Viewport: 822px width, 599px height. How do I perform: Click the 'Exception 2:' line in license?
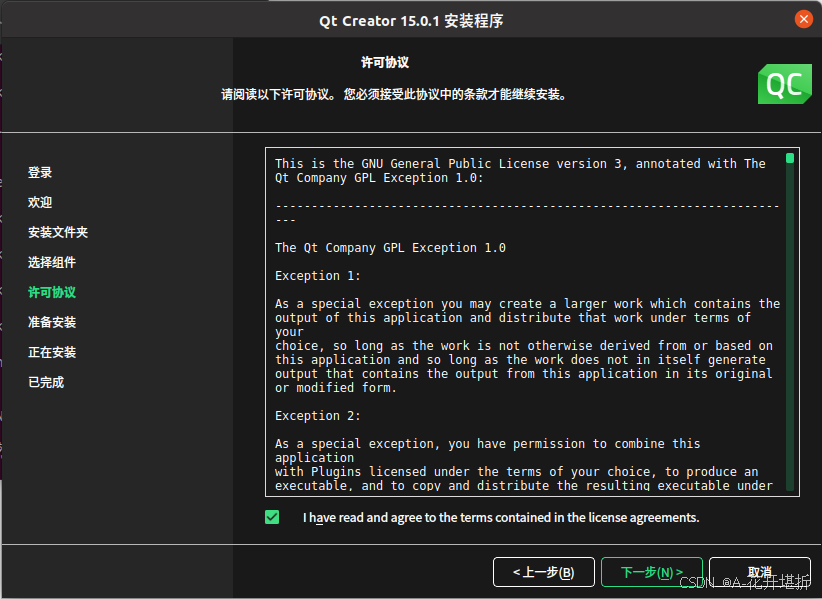point(318,416)
